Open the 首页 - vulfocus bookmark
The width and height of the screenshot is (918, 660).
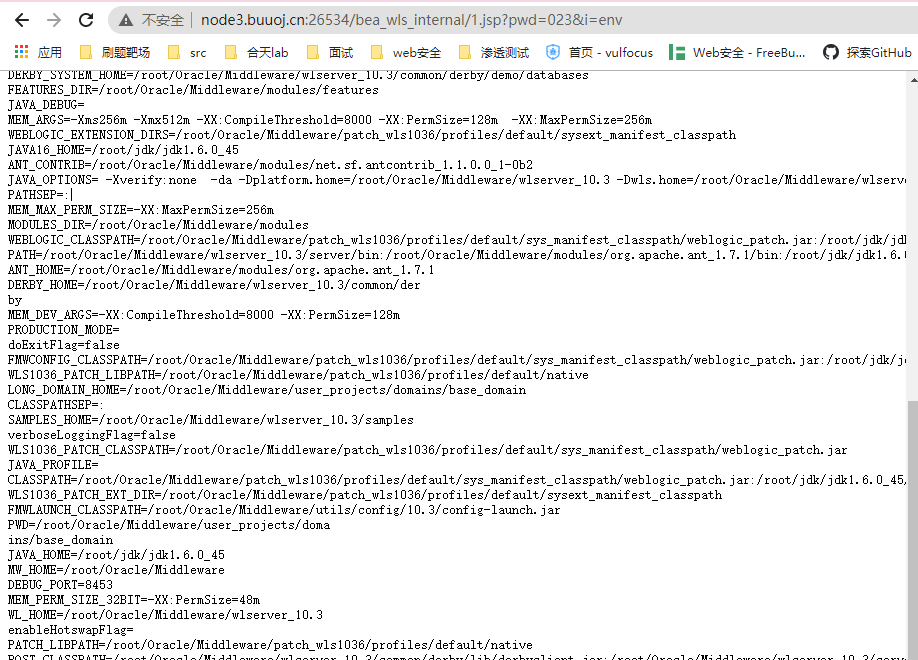tap(601, 52)
